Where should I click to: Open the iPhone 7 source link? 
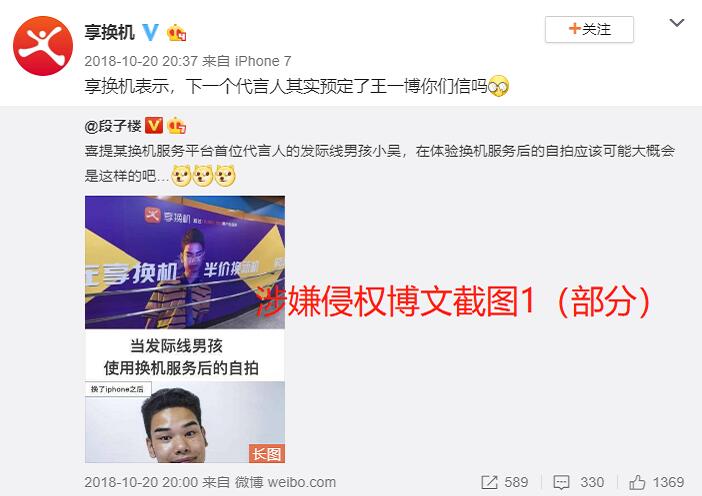263,61
